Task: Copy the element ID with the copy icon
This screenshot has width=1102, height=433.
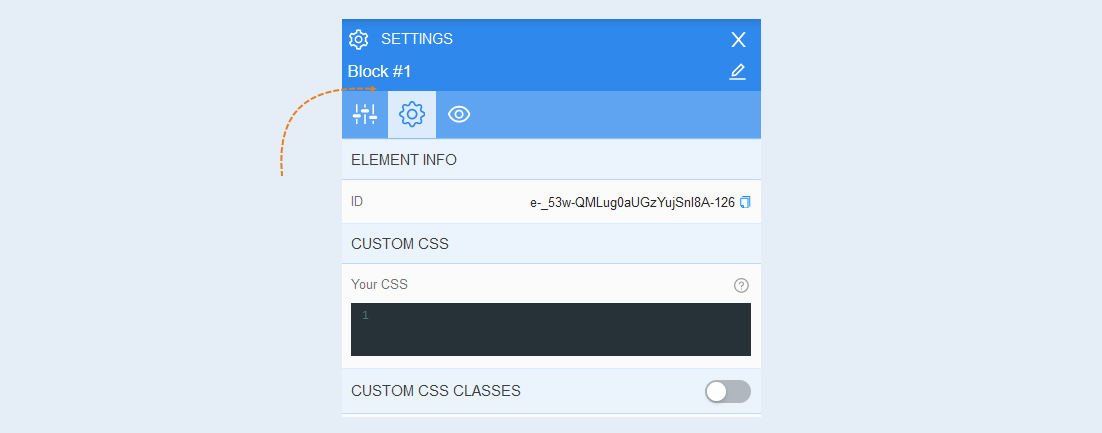Action: (746, 202)
